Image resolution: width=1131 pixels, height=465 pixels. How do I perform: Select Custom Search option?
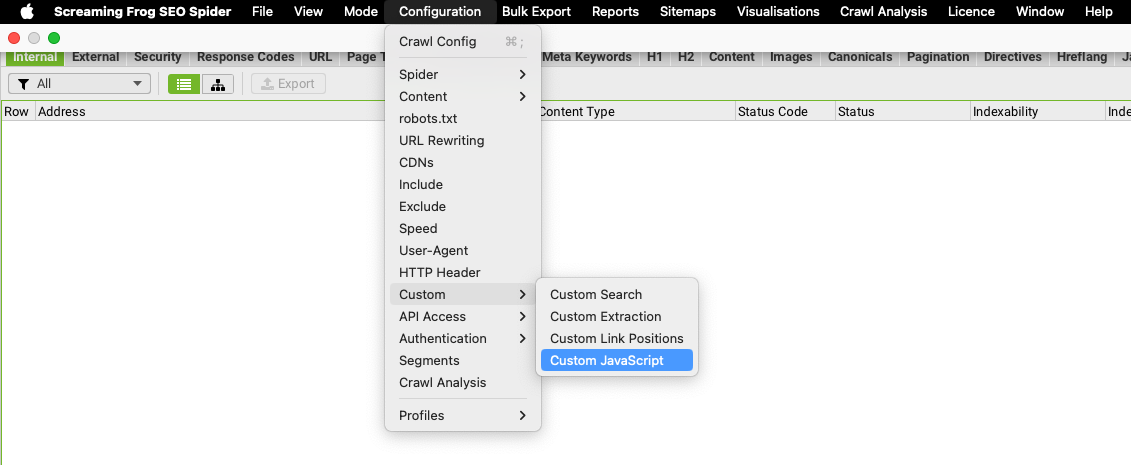point(617,294)
